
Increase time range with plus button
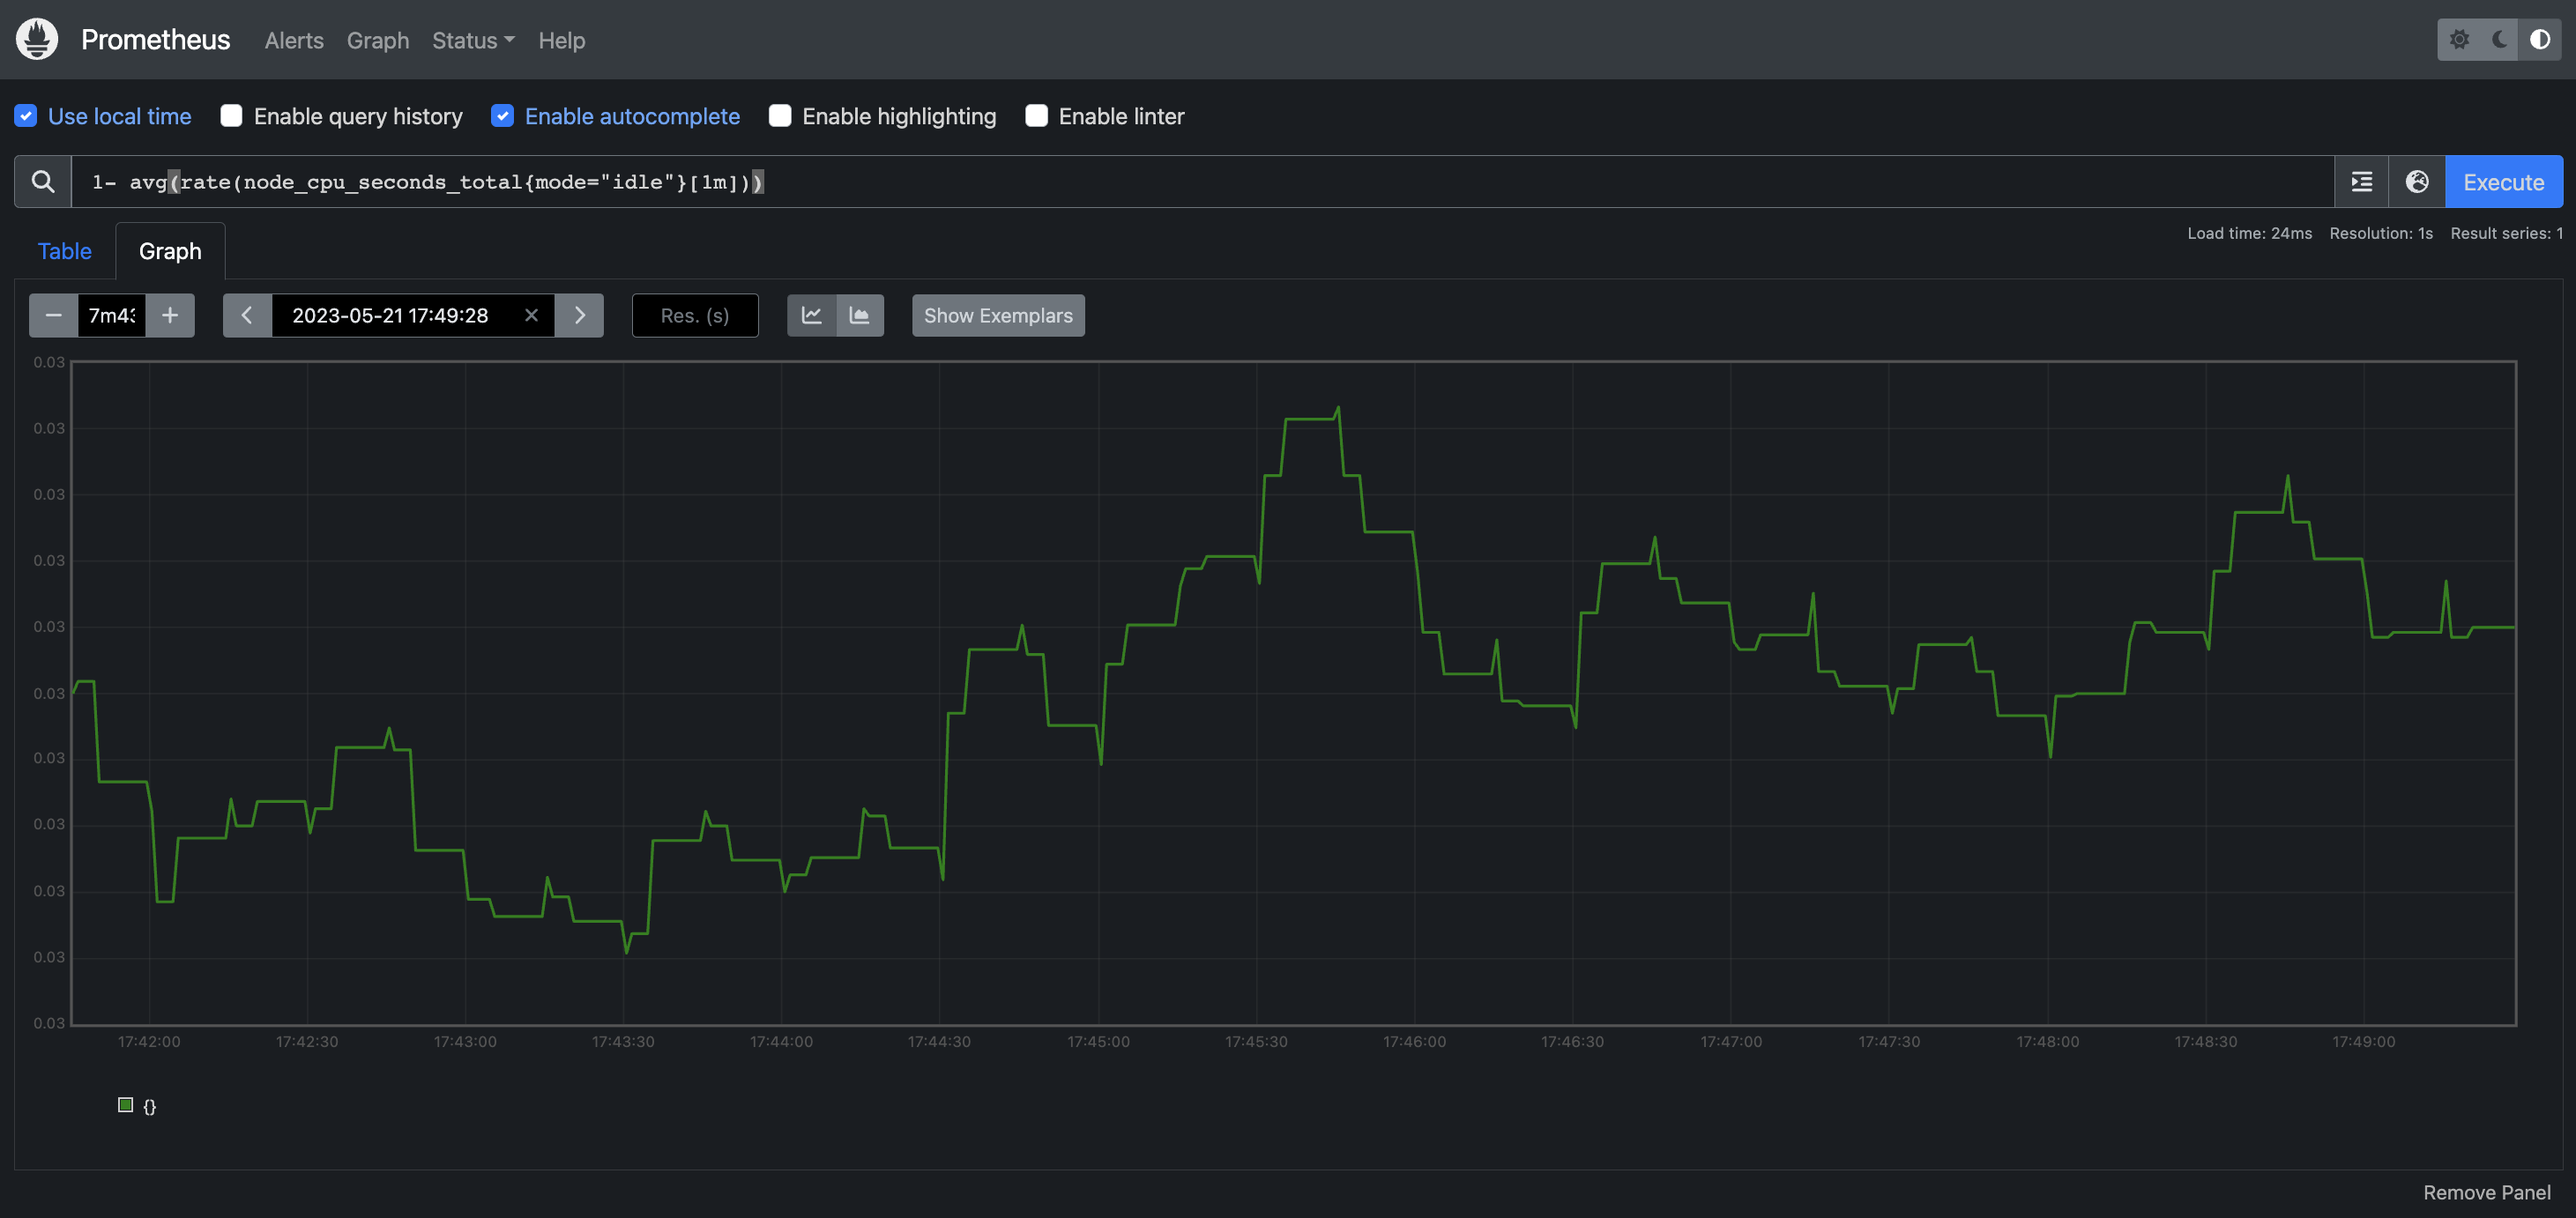coord(170,316)
